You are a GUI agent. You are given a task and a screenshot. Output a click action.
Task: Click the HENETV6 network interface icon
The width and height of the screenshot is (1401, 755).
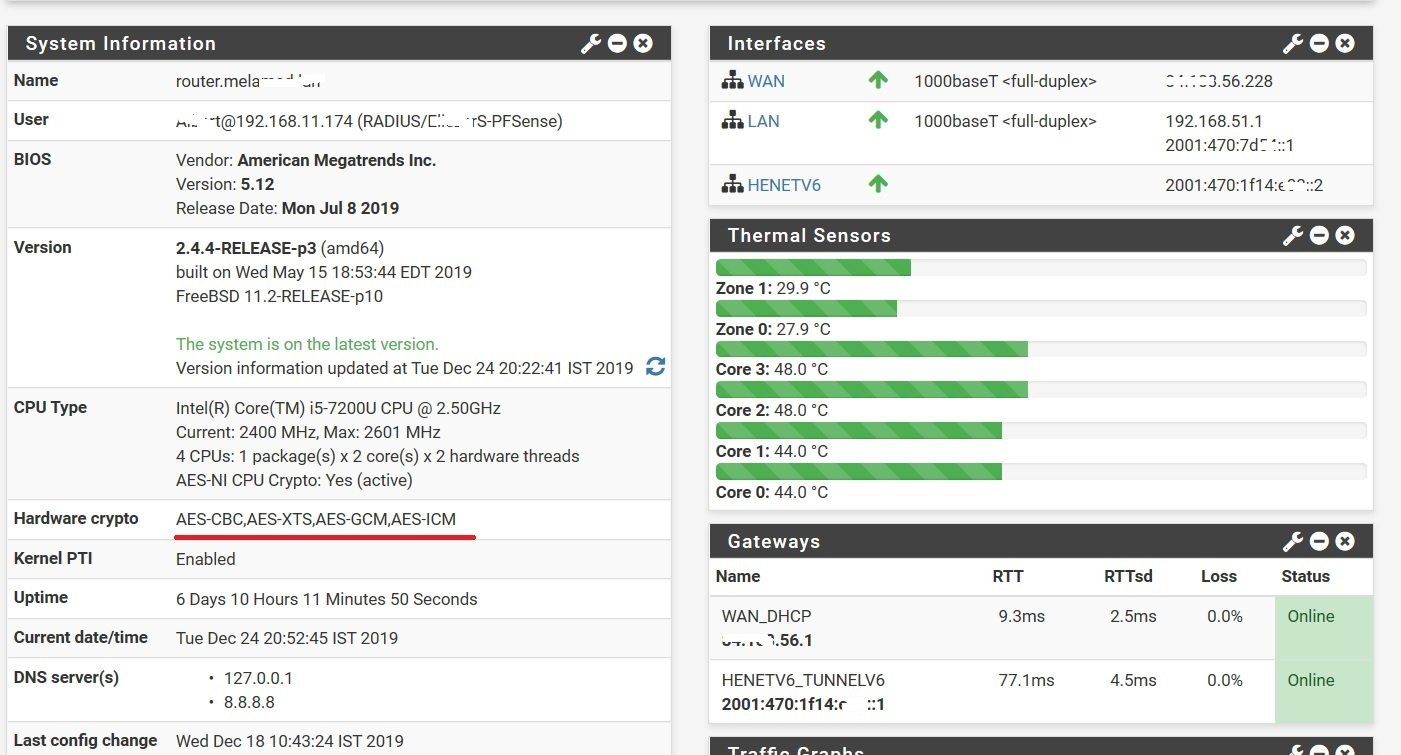point(732,185)
